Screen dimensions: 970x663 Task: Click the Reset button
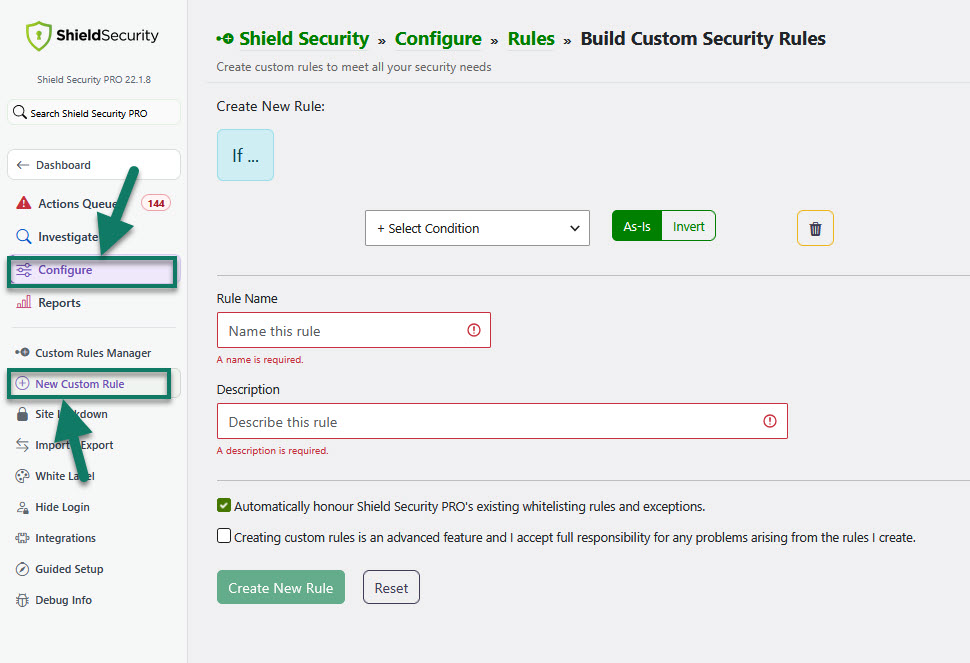pyautogui.click(x=391, y=587)
